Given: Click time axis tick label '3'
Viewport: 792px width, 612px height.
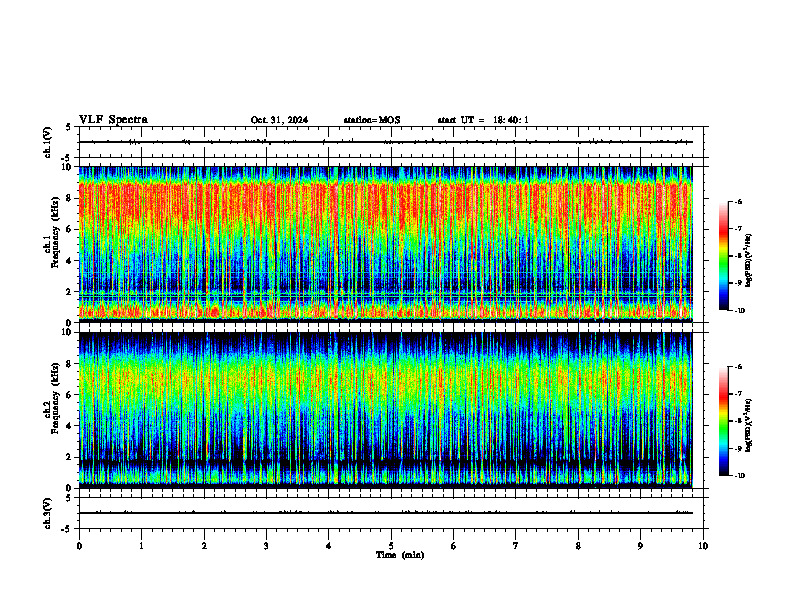Looking at the screenshot, I should click(266, 546).
